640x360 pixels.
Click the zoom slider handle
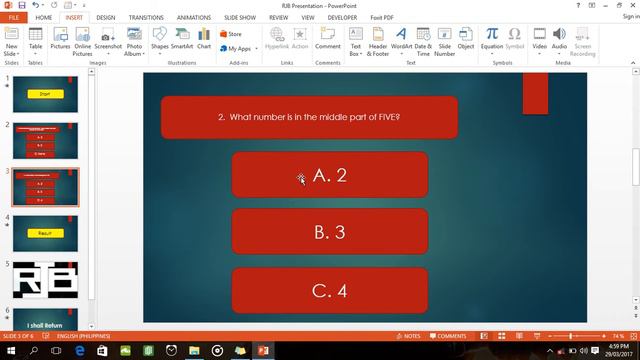(x=571, y=336)
